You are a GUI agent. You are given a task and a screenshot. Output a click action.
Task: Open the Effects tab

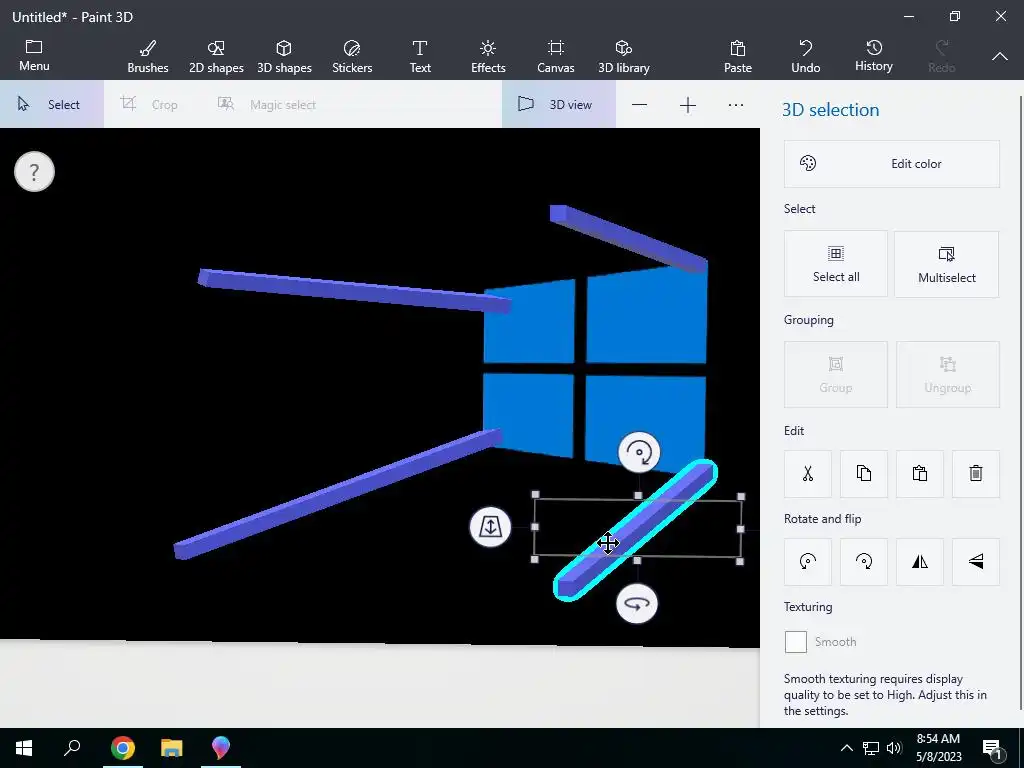click(488, 57)
